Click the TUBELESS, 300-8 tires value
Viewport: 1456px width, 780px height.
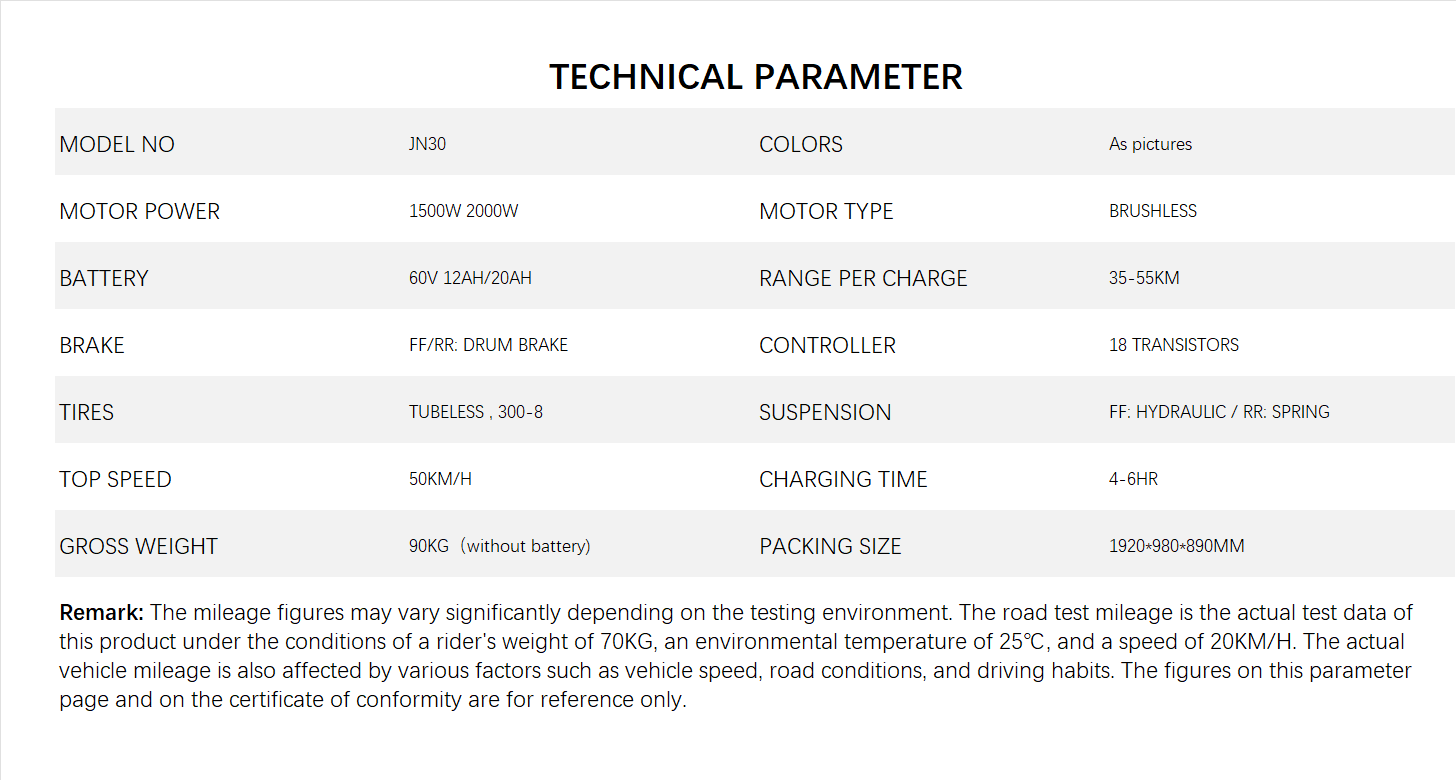pyautogui.click(x=475, y=412)
